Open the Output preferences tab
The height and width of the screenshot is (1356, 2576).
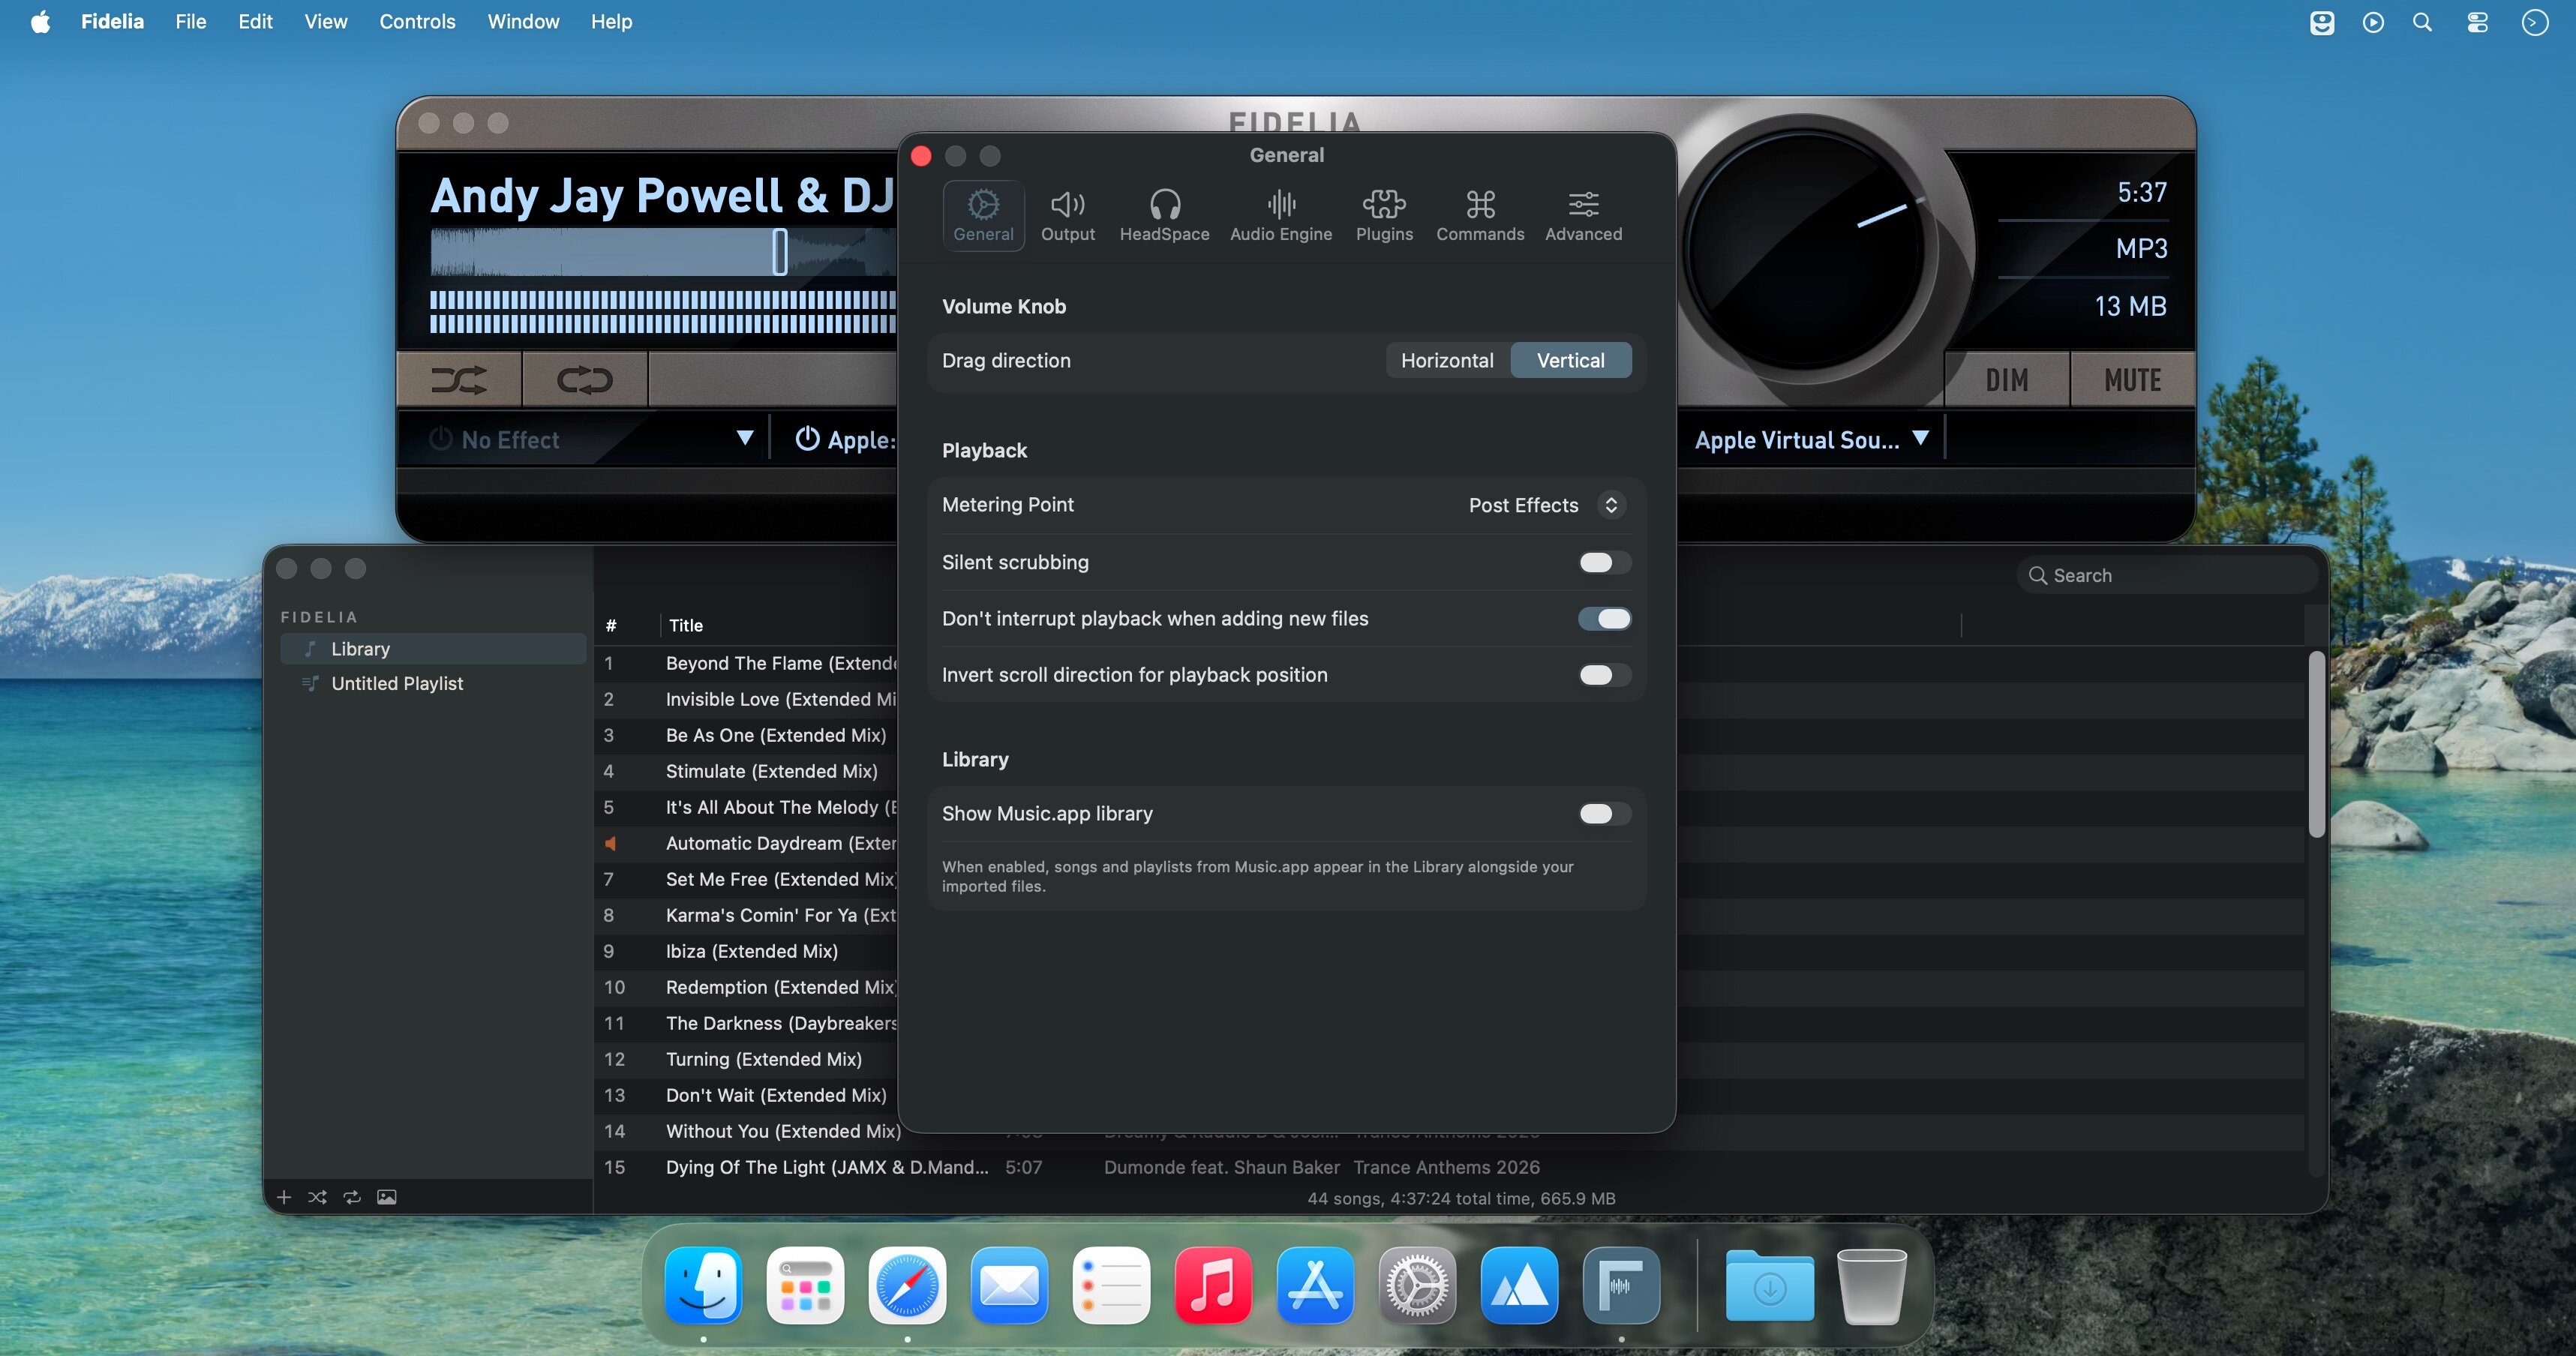coord(1067,215)
